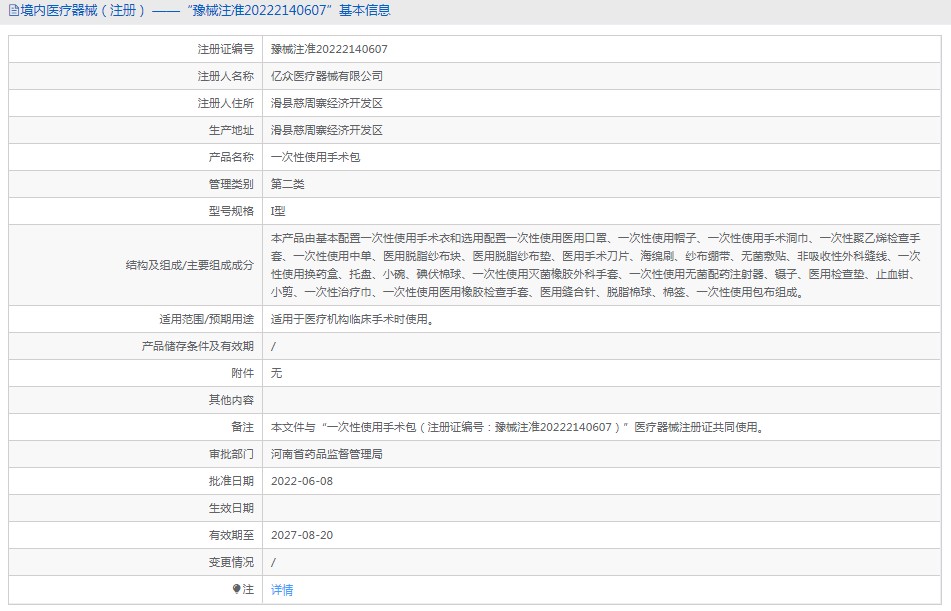
Task: Click the 生效日期 row label
Action: tap(231, 508)
